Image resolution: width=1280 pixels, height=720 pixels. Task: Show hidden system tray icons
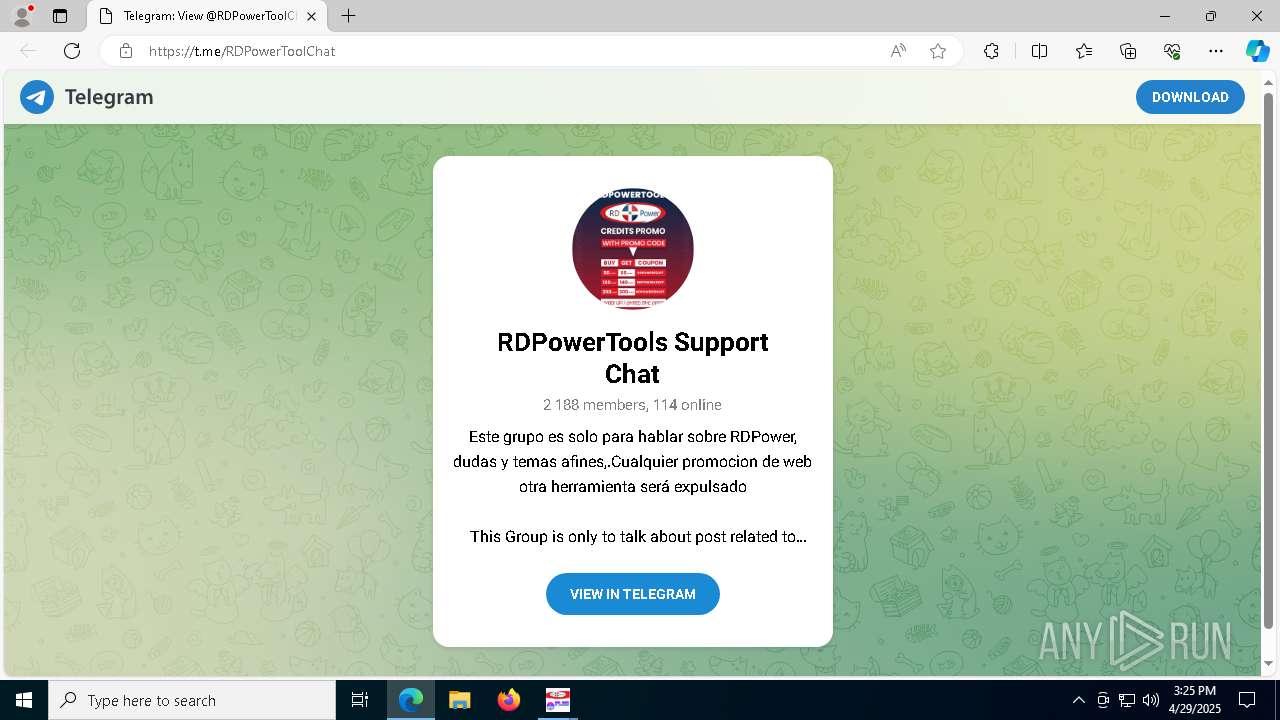pyautogui.click(x=1078, y=700)
